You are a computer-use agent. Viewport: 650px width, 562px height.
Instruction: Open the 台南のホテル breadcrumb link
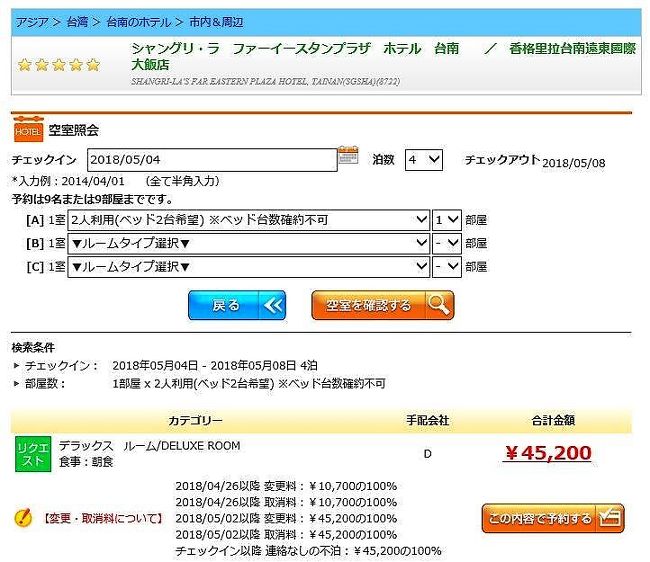click(x=138, y=22)
